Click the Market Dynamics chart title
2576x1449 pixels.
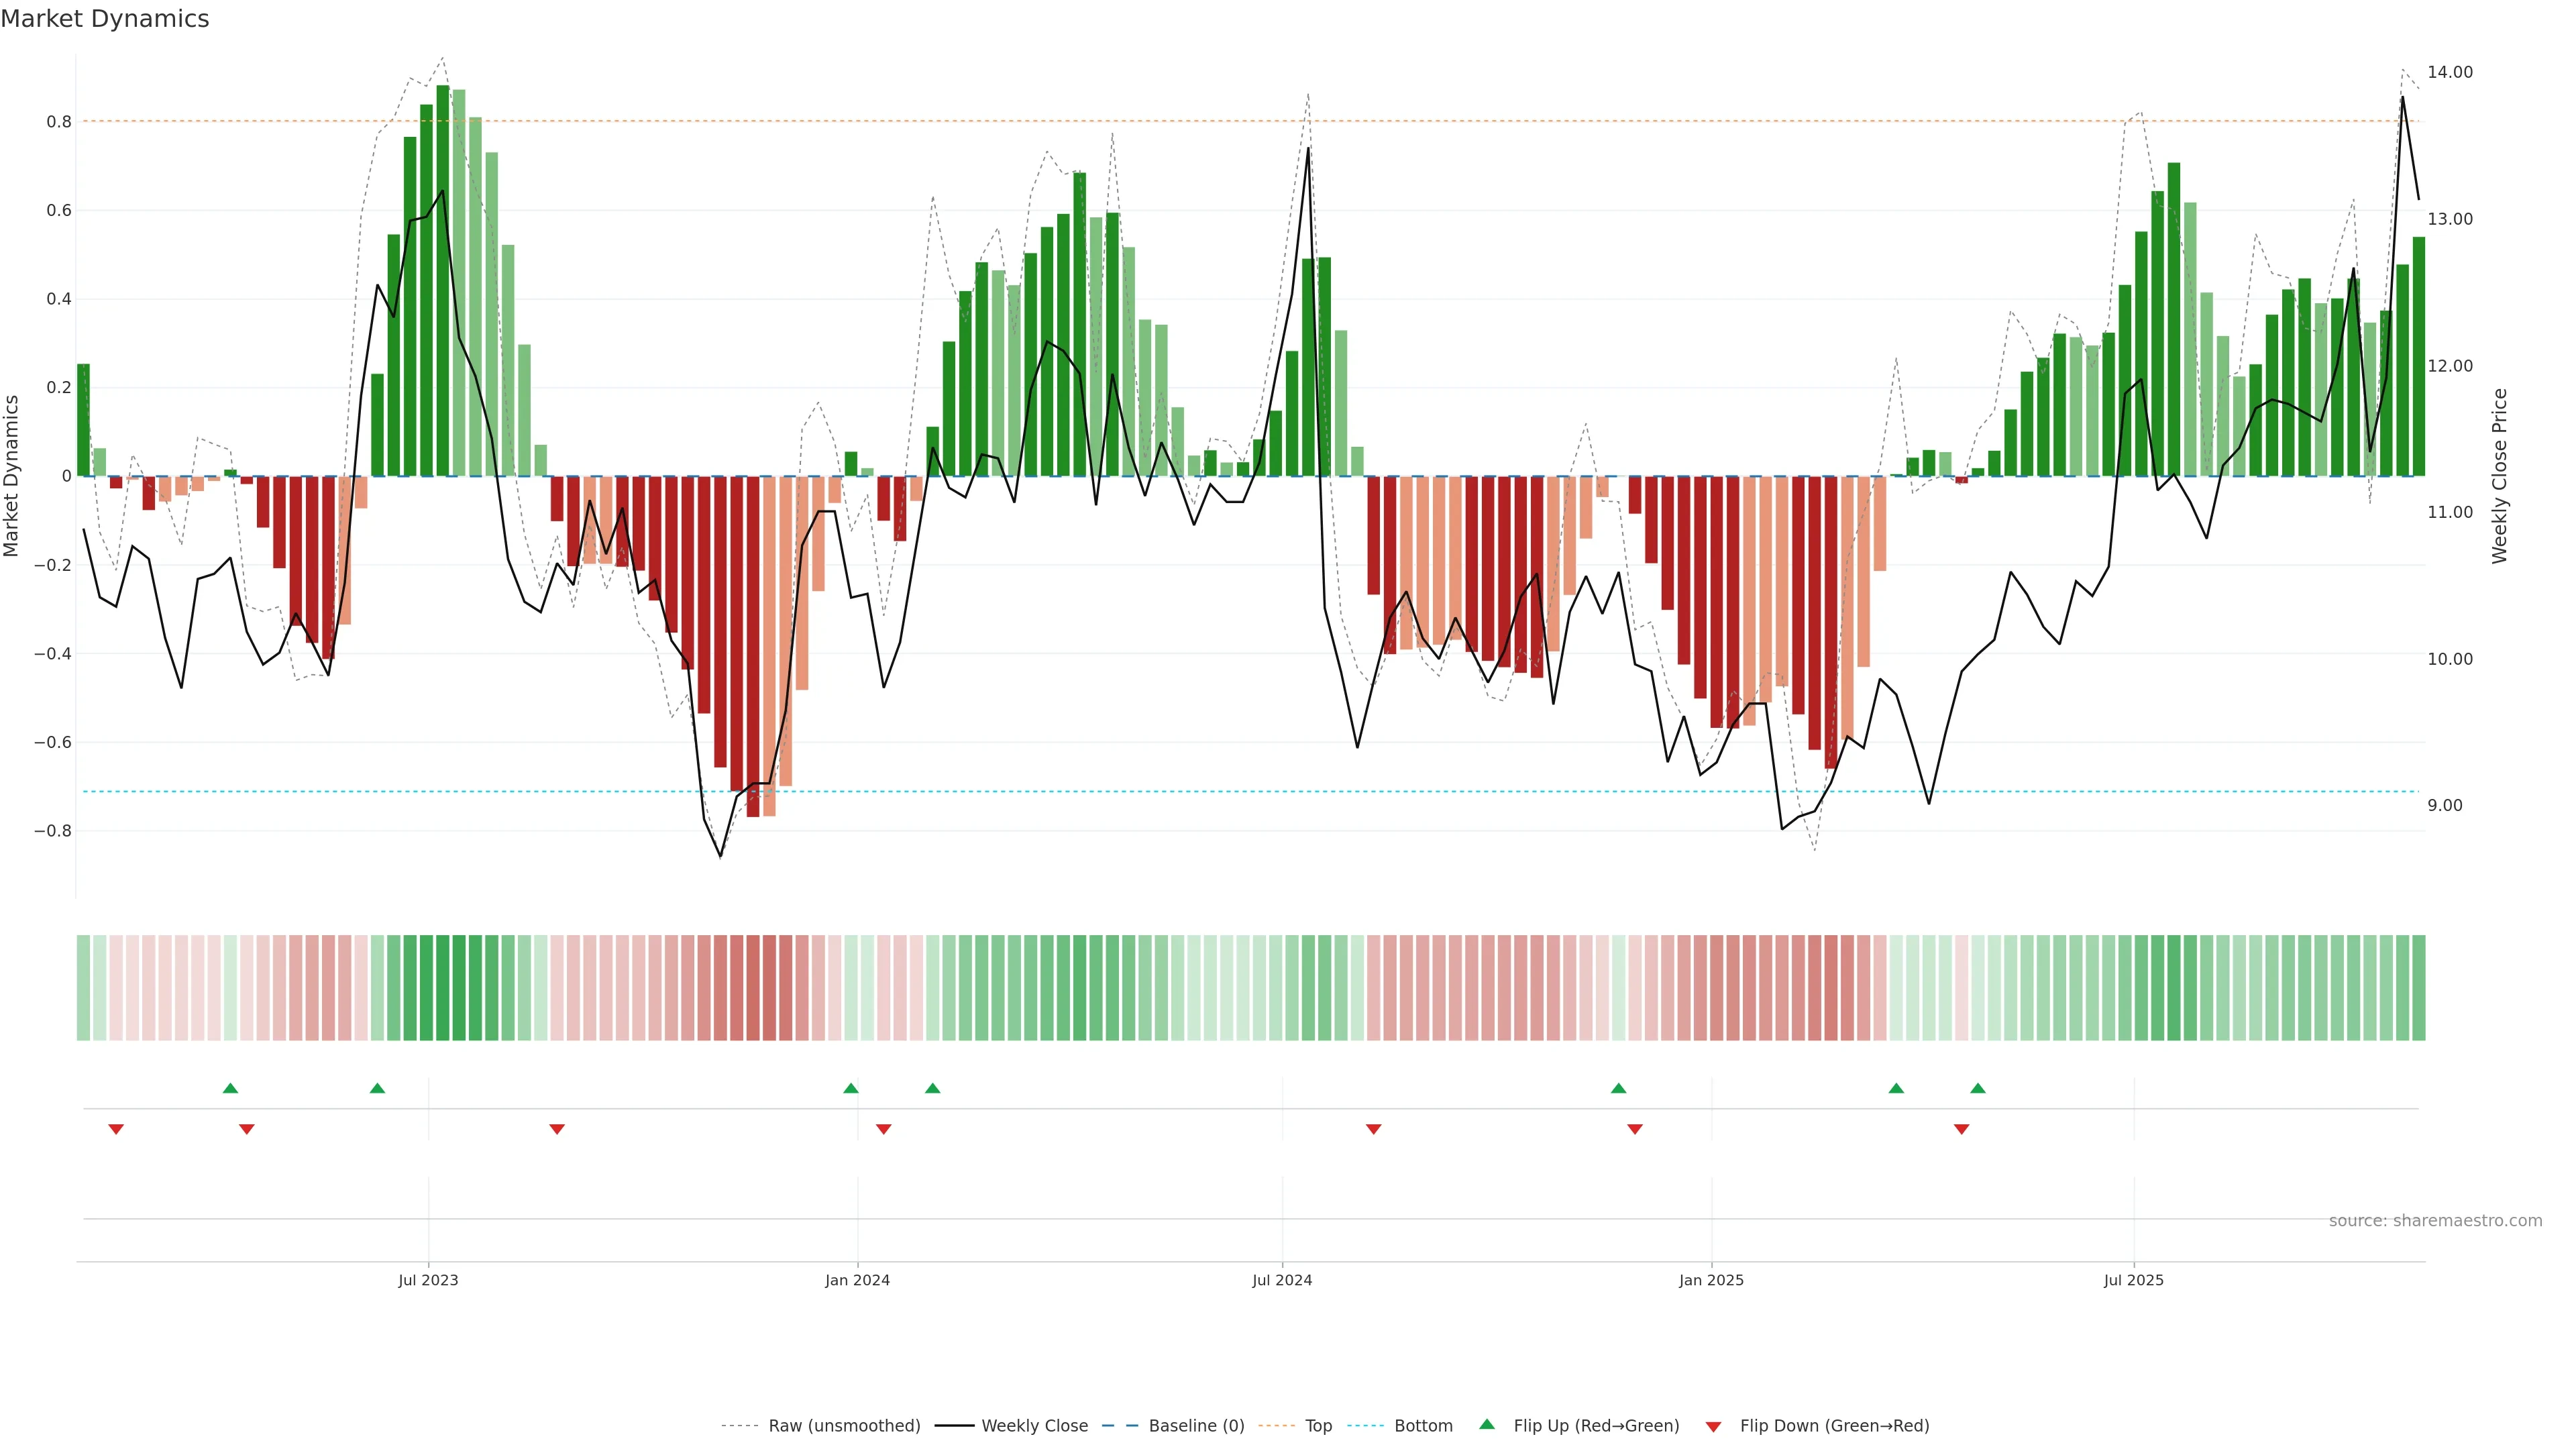105,19
